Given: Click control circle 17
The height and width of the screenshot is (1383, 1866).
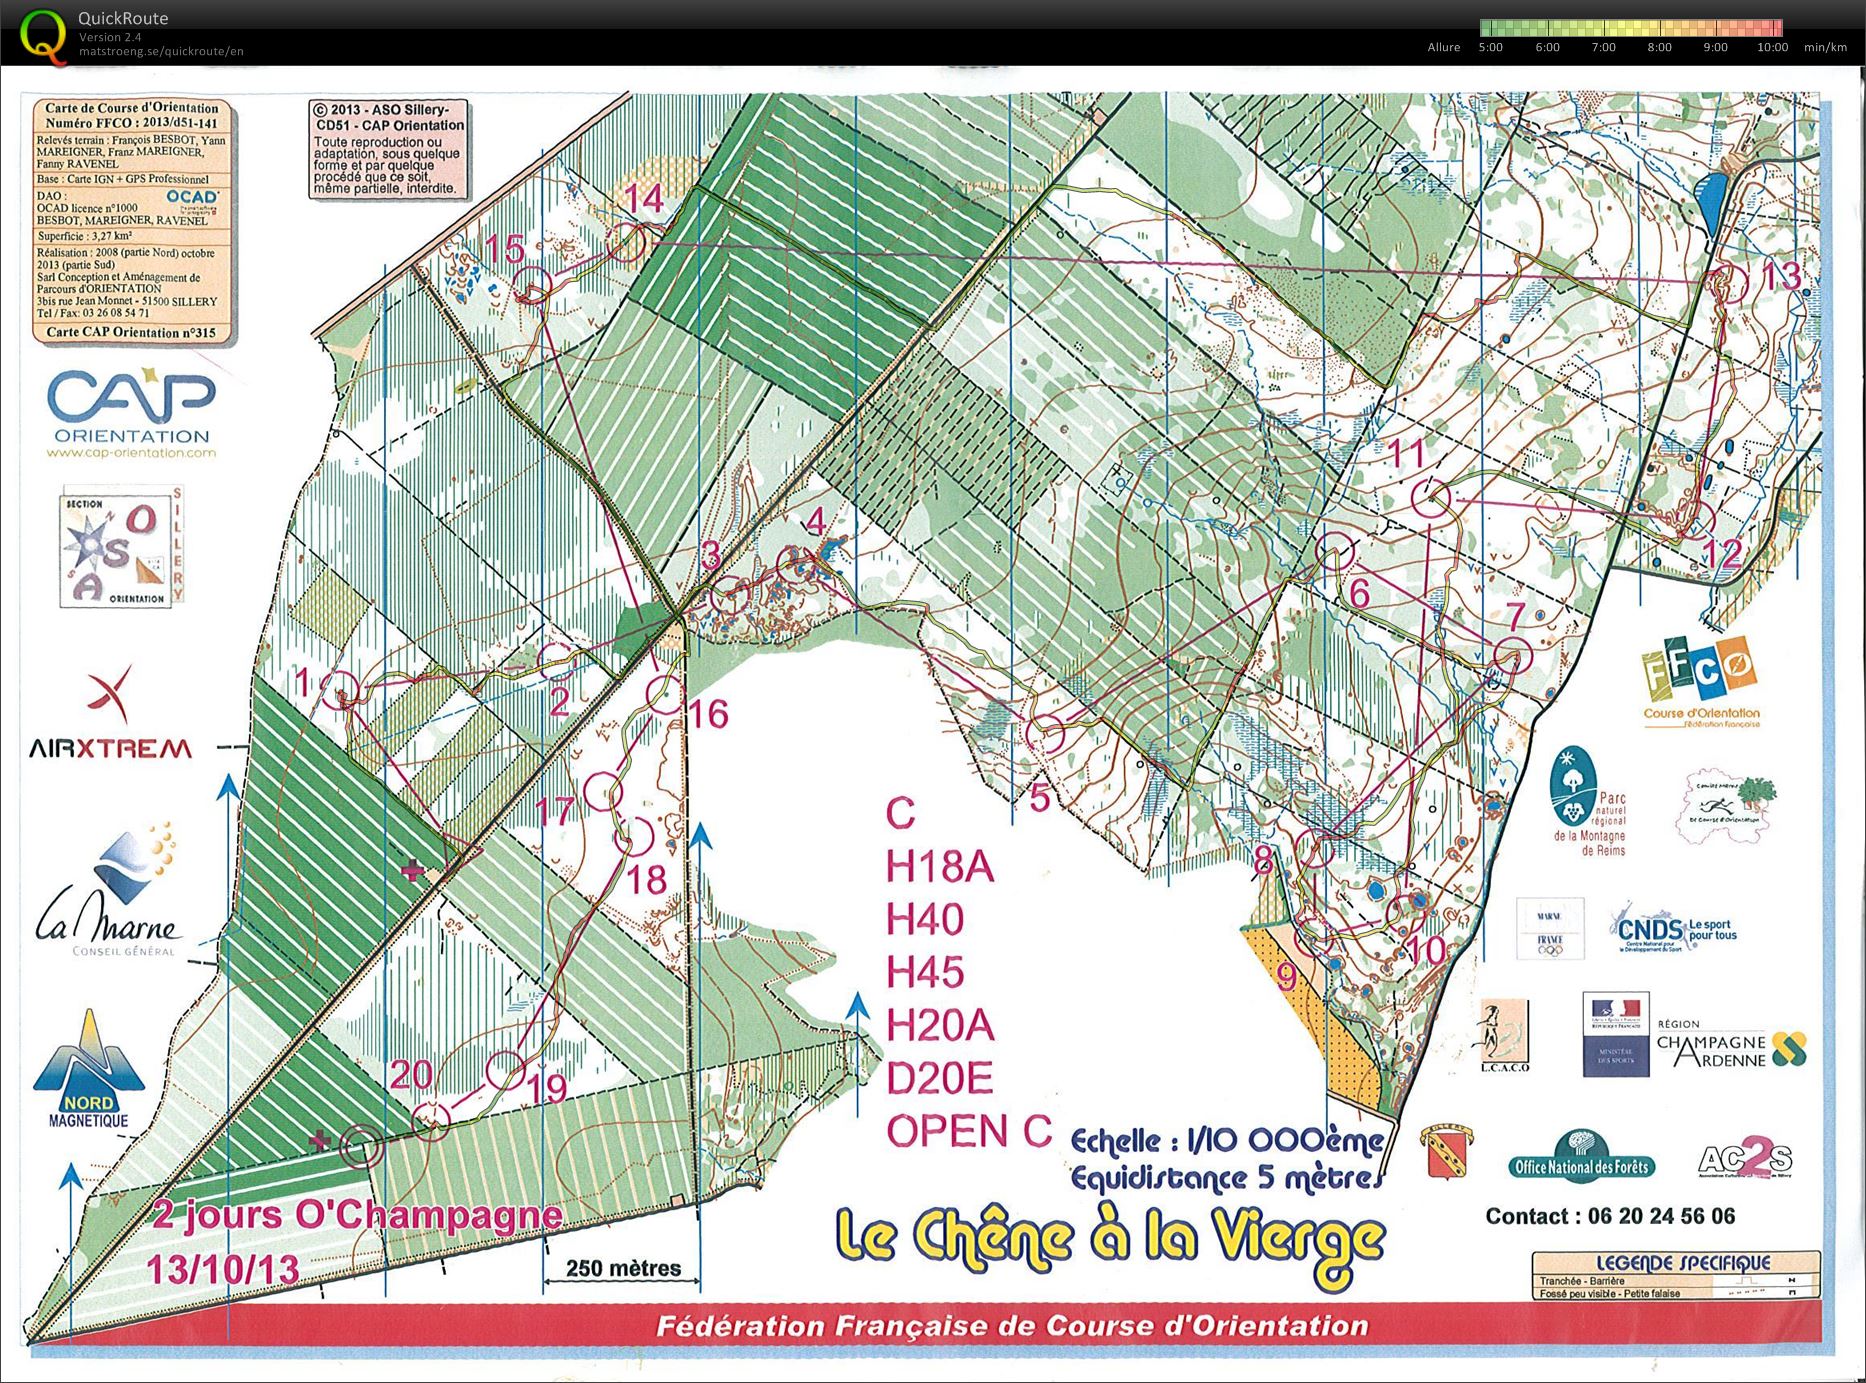Looking at the screenshot, I should [x=603, y=793].
